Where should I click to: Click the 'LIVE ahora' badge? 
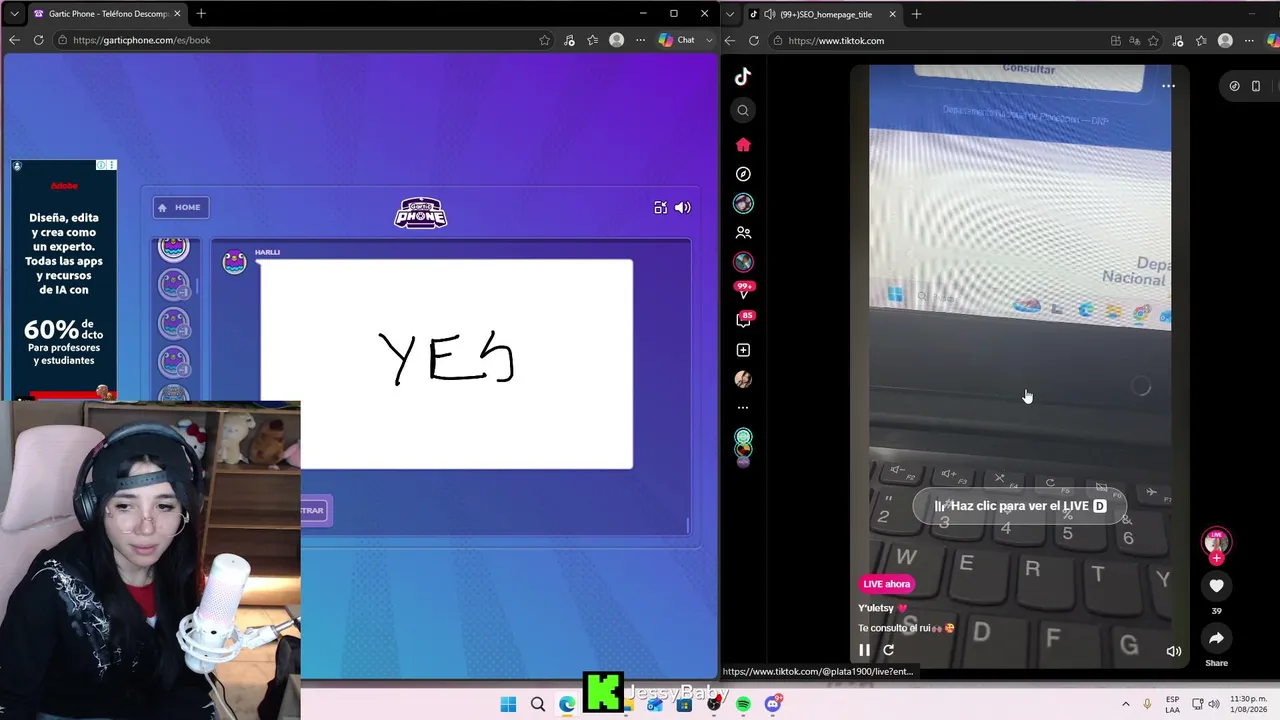click(887, 584)
